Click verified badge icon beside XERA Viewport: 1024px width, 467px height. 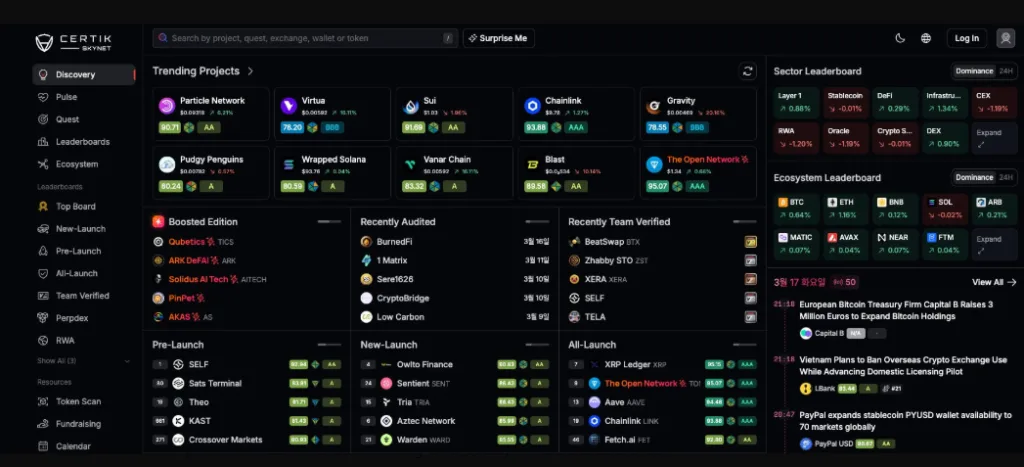click(751, 279)
